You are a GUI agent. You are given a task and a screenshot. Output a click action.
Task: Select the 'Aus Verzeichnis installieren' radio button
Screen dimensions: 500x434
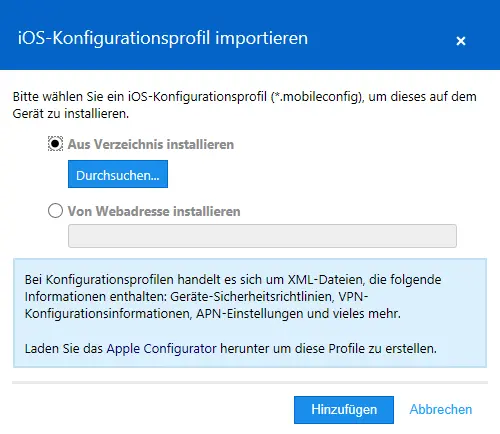point(55,144)
